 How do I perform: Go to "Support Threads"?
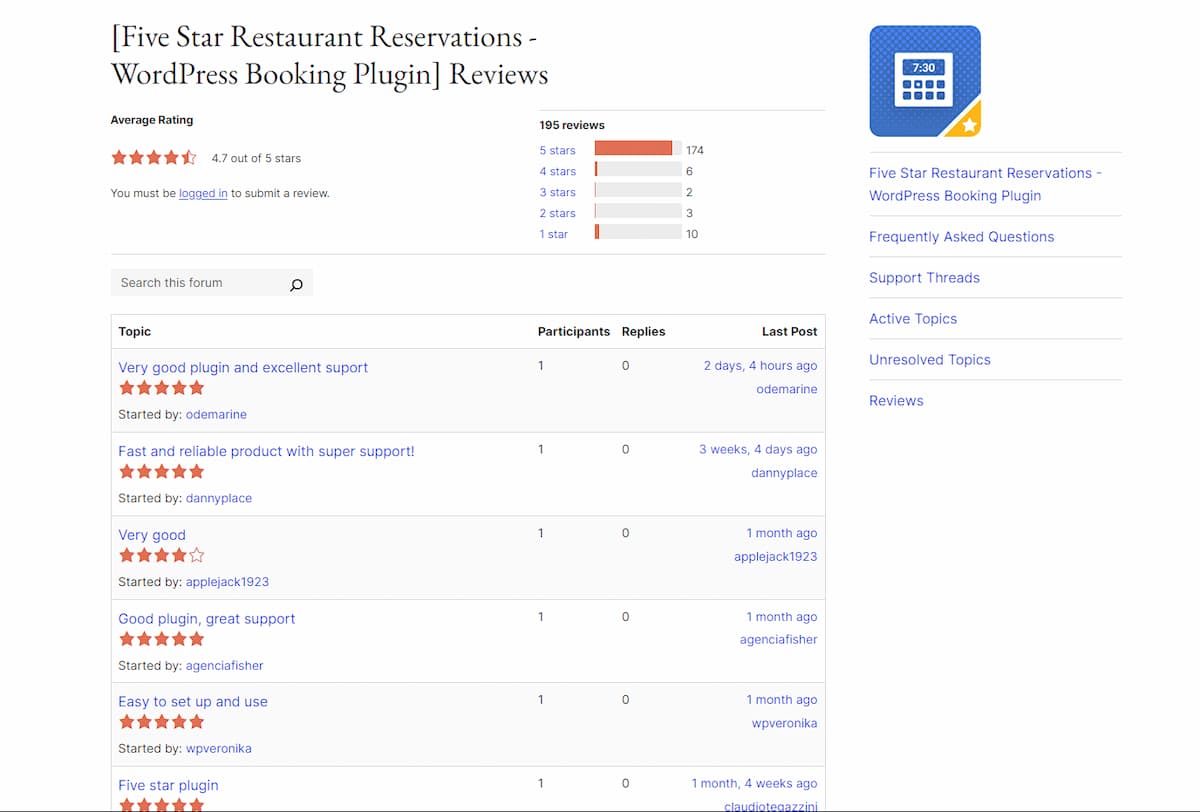(924, 278)
